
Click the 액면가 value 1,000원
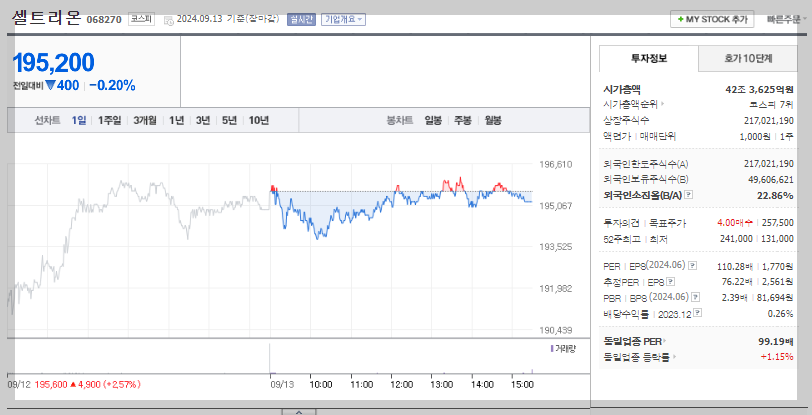(x=755, y=137)
